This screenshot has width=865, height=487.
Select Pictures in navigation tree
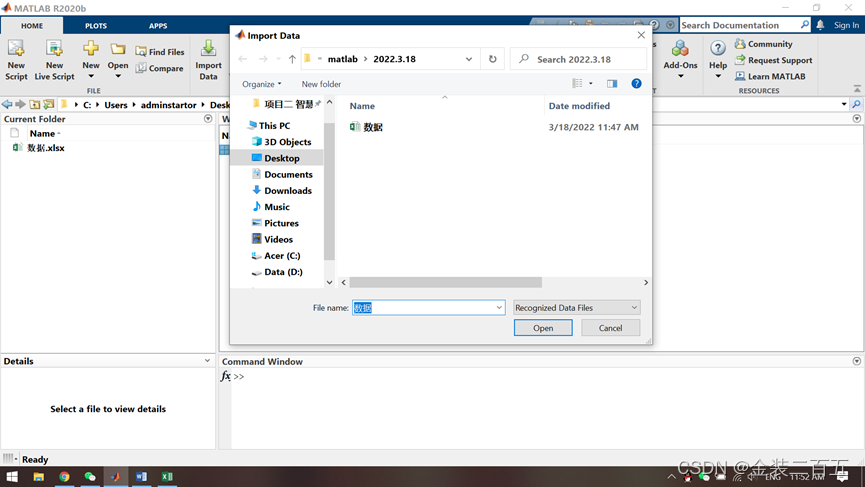tap(275, 223)
